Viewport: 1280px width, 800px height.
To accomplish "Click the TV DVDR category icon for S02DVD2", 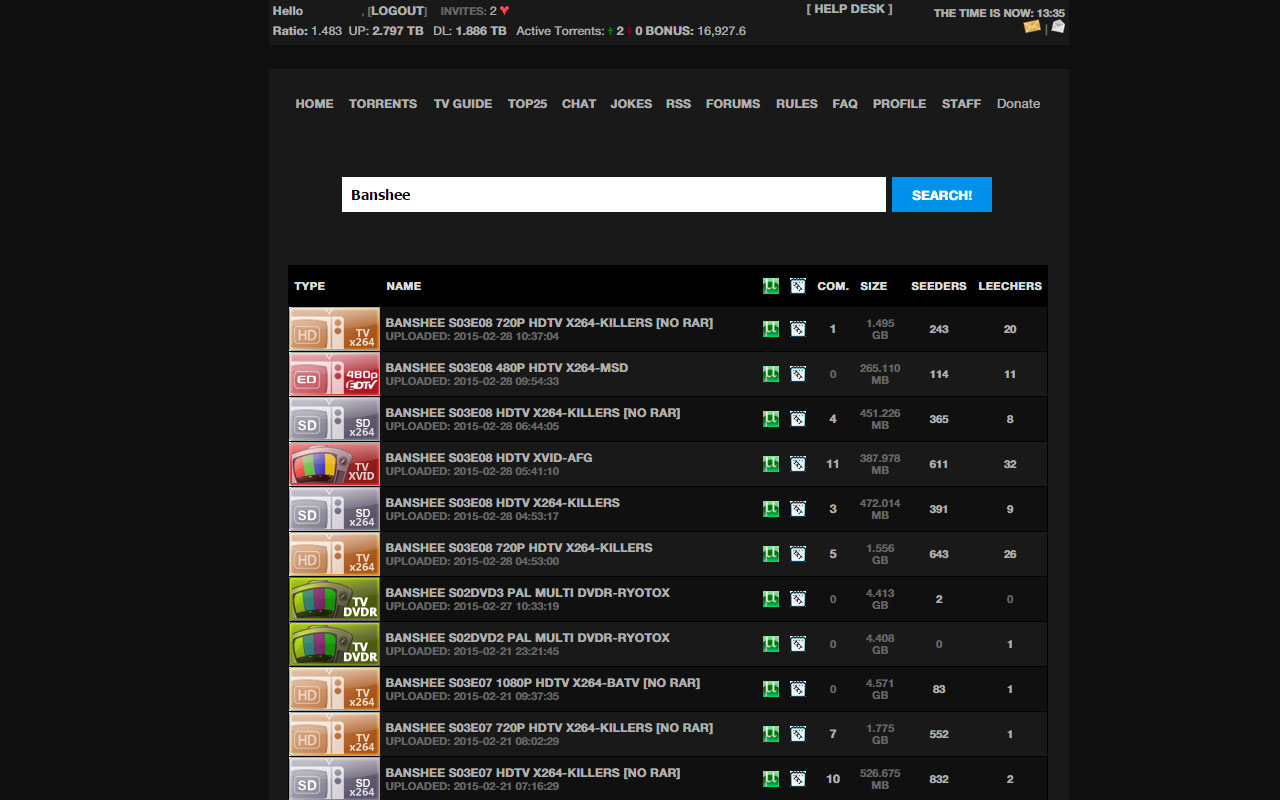I will pos(334,644).
